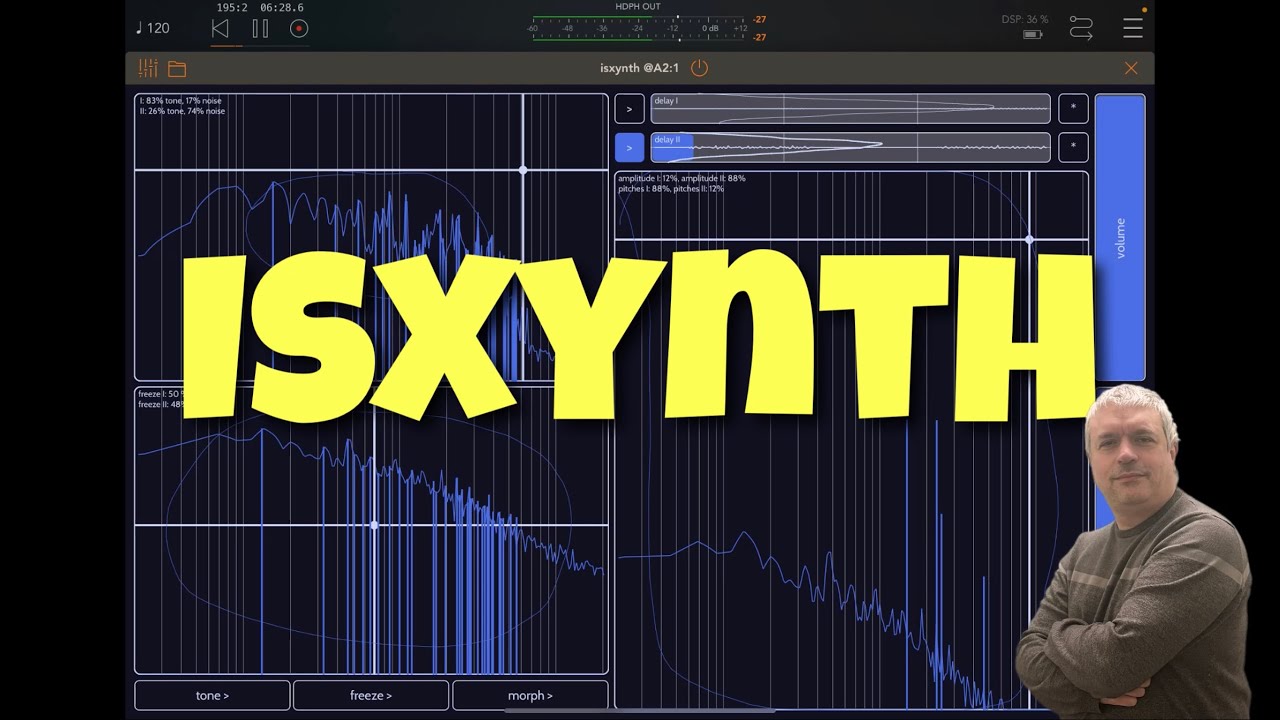Toggle the delay I arrow button
The height and width of the screenshot is (720, 1280).
point(629,109)
